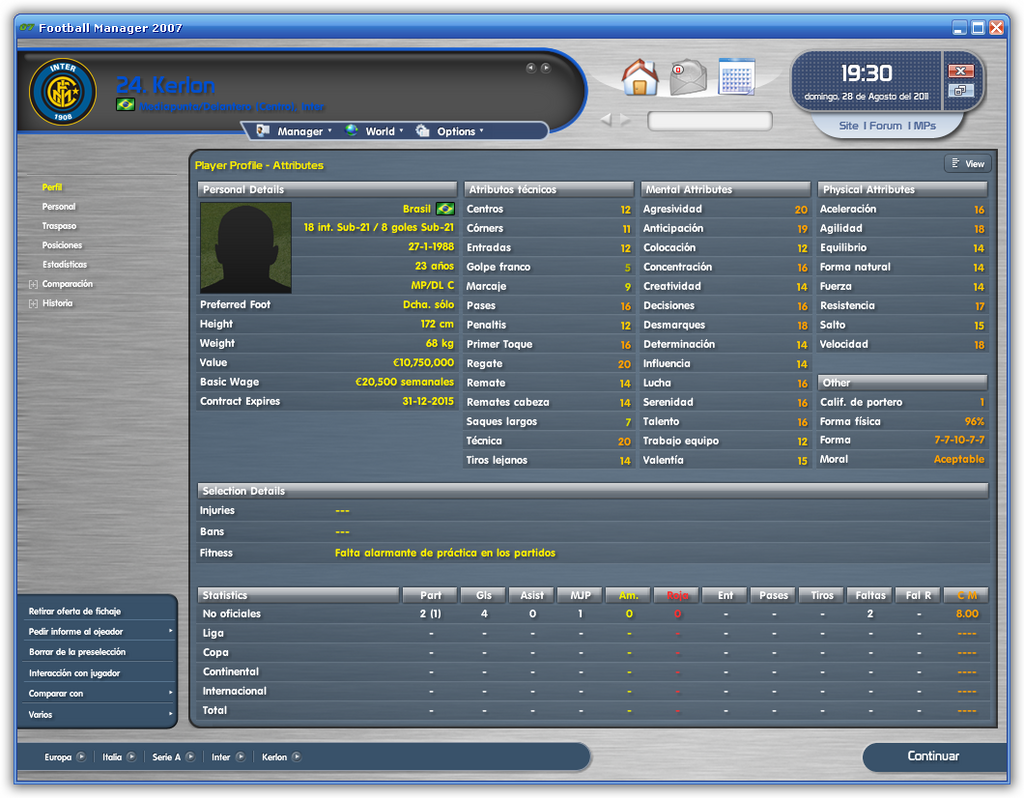1024x798 pixels.
Task: Click the Manager menu icon
Action: (x=263, y=131)
